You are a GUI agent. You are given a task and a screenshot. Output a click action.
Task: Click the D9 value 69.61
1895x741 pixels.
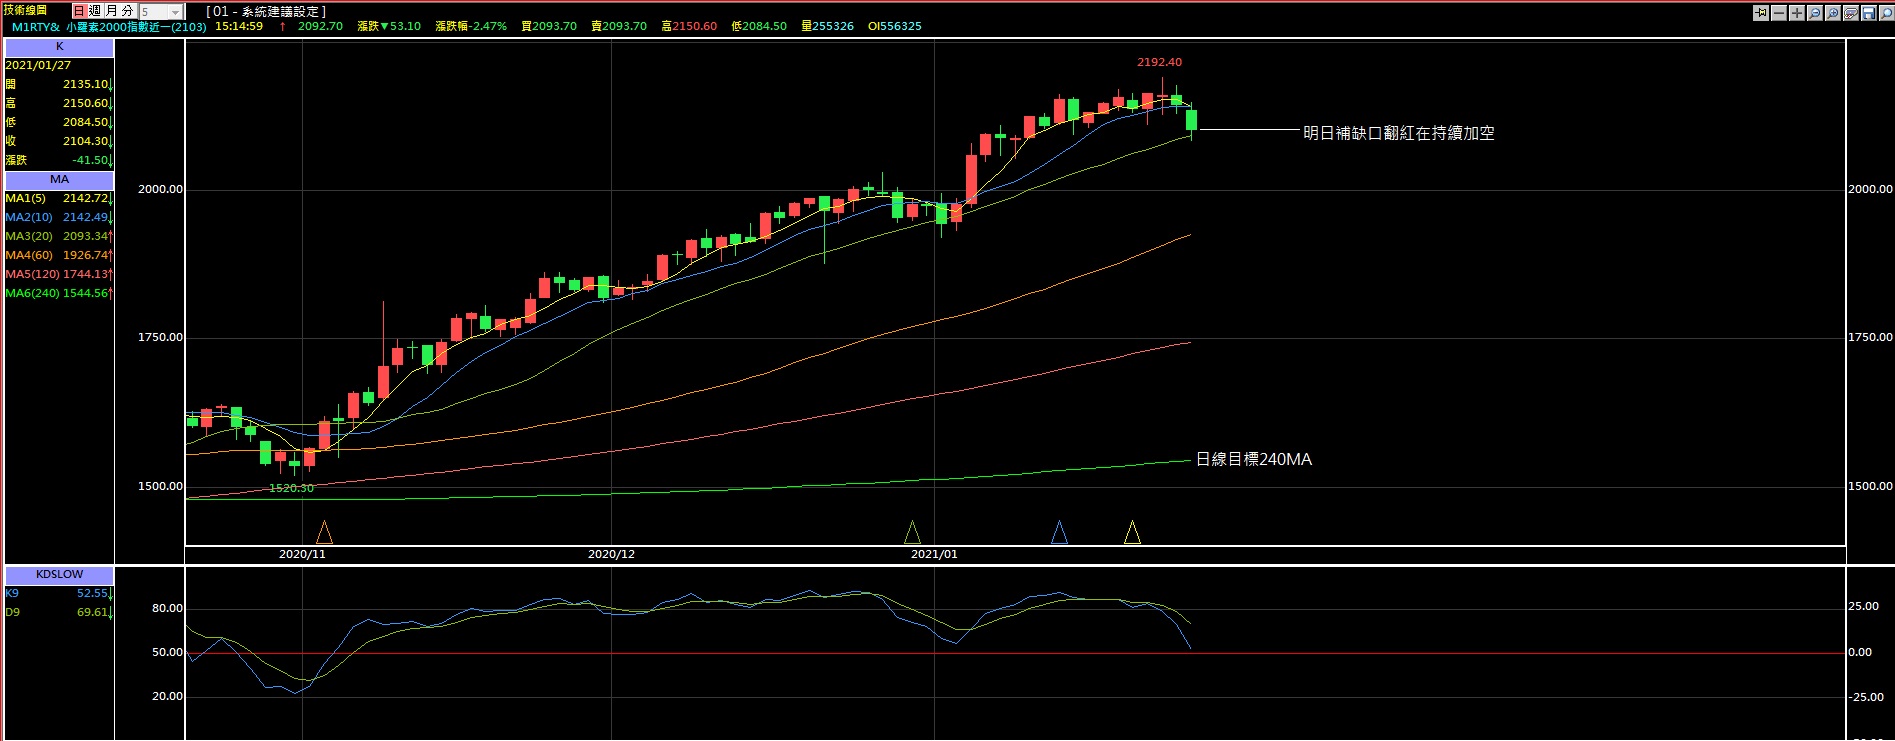[x=92, y=613]
